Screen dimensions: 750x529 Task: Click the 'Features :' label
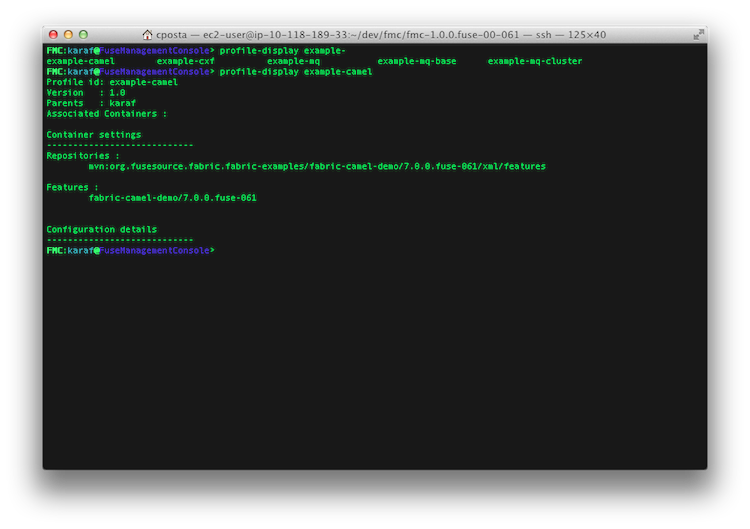72,187
